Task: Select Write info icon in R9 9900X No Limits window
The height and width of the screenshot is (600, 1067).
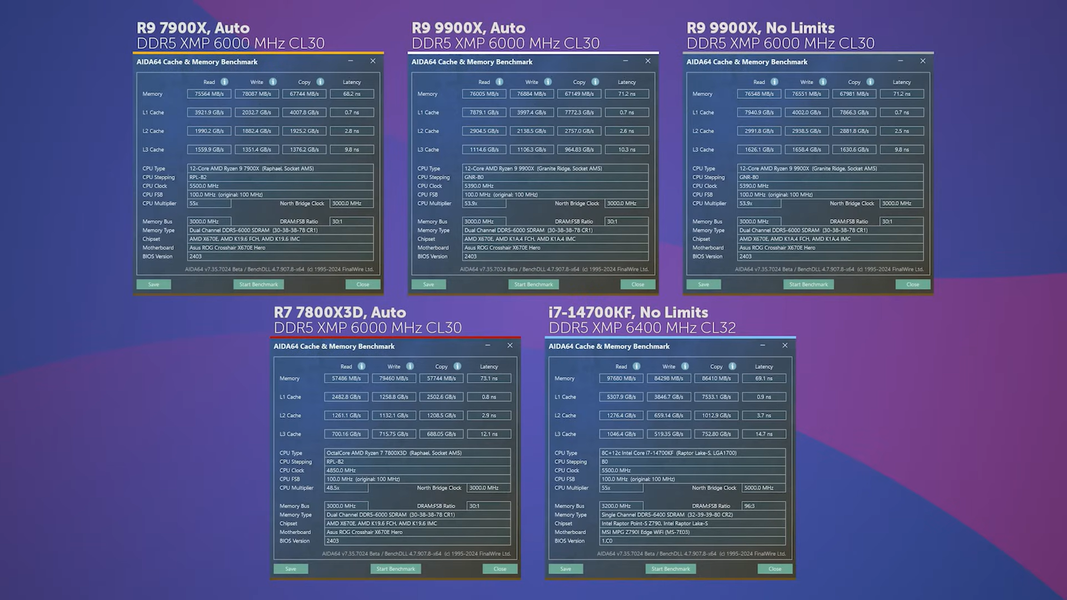Action: (x=823, y=82)
